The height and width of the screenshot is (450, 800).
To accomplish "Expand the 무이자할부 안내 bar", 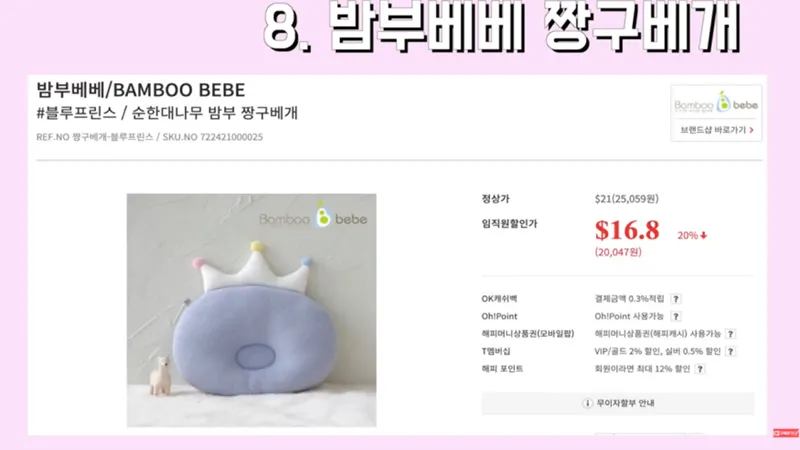I will pos(618,403).
